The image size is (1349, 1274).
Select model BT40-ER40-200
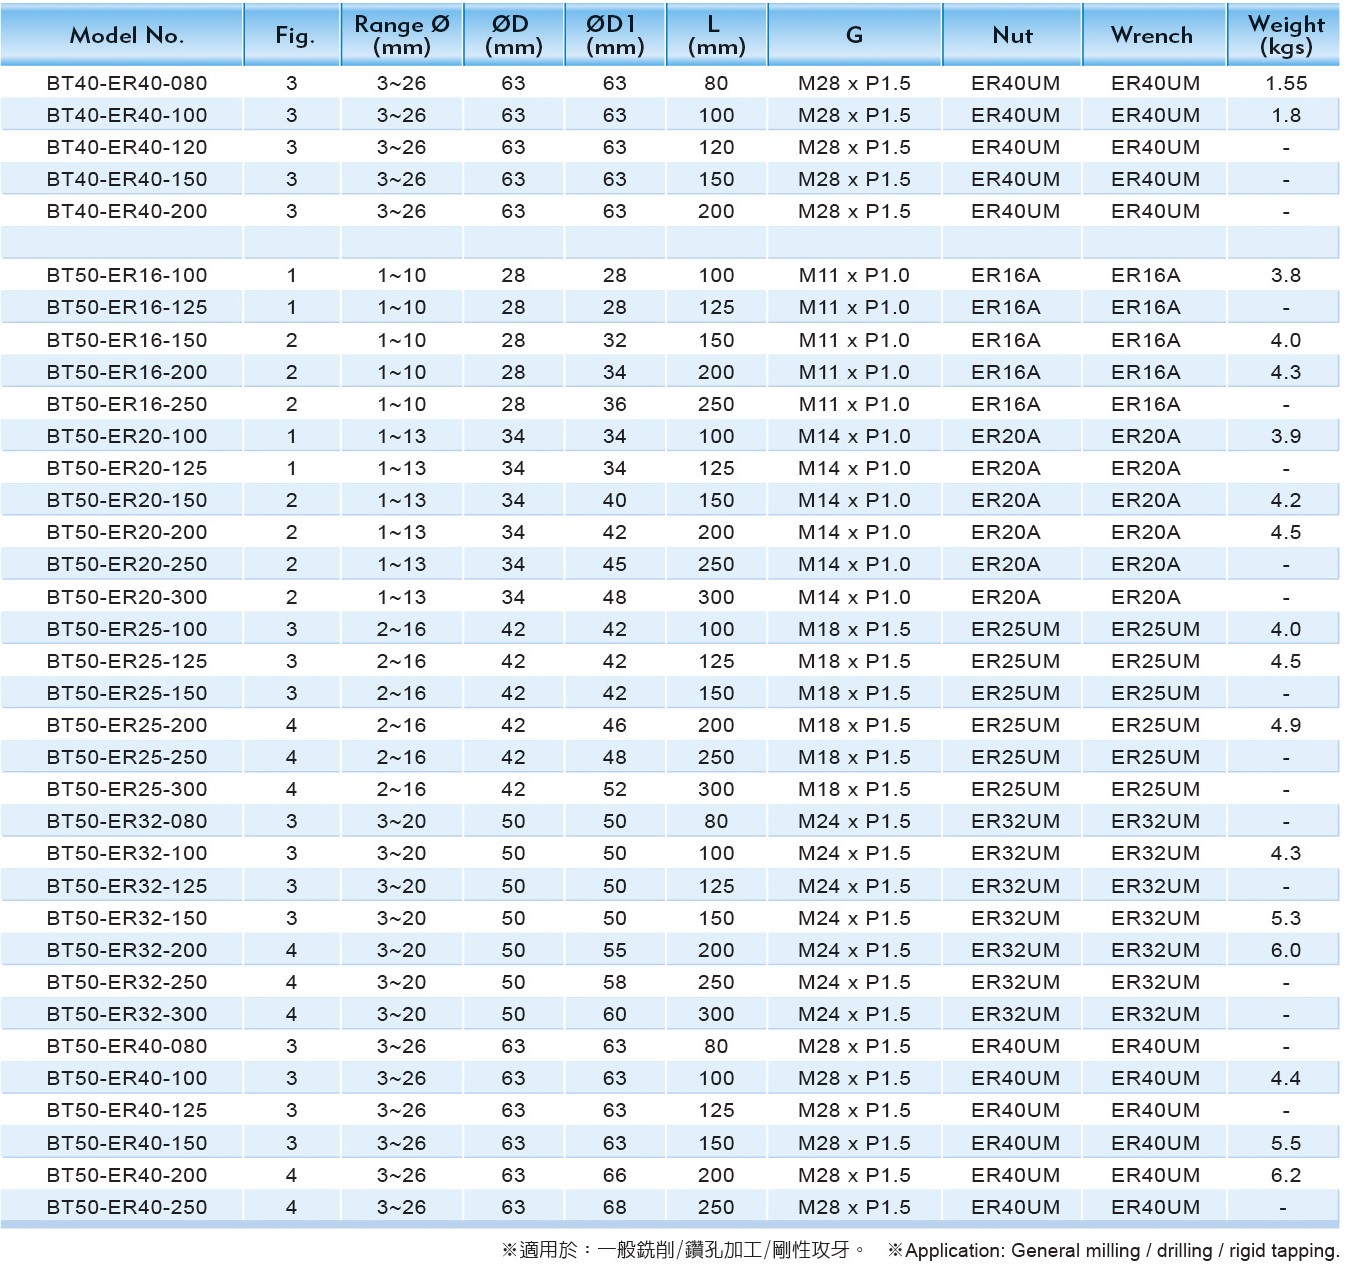[x=127, y=211]
